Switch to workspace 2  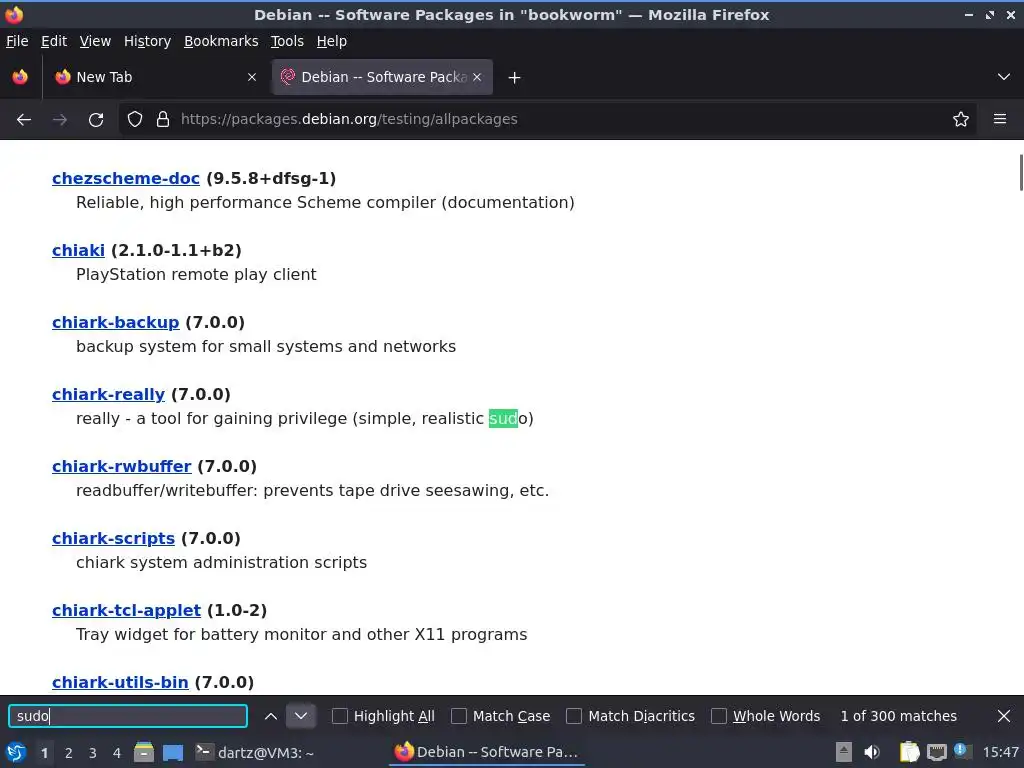69,753
